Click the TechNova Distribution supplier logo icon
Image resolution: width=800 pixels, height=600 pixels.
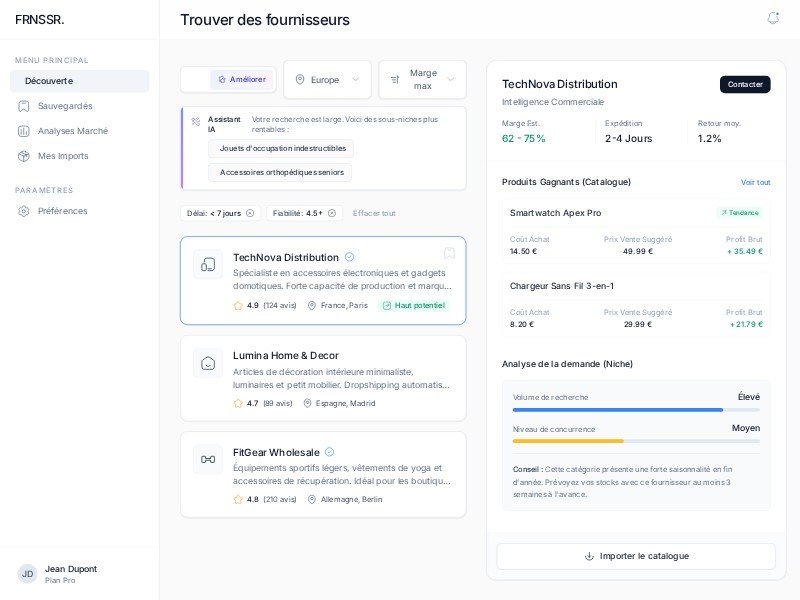208,265
